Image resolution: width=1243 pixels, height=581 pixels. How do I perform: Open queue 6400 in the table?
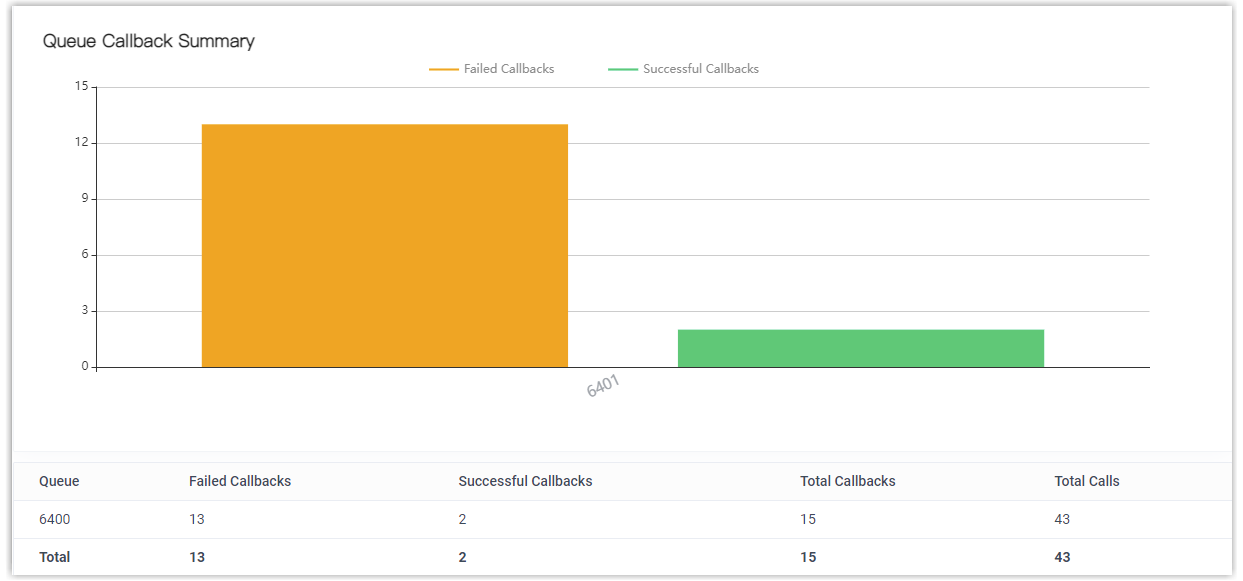point(54,519)
